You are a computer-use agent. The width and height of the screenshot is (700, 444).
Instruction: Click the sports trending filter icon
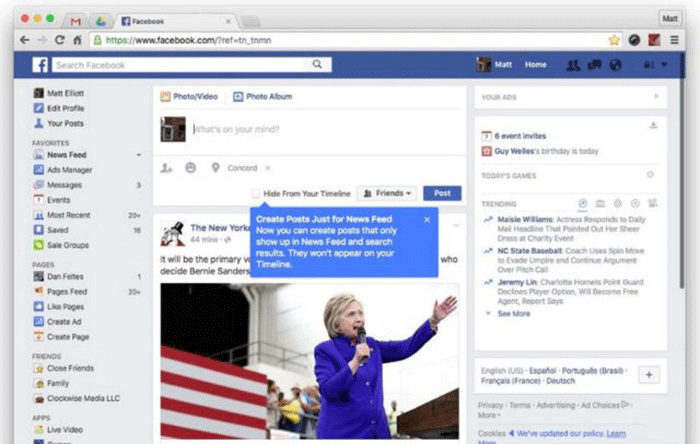pos(635,203)
